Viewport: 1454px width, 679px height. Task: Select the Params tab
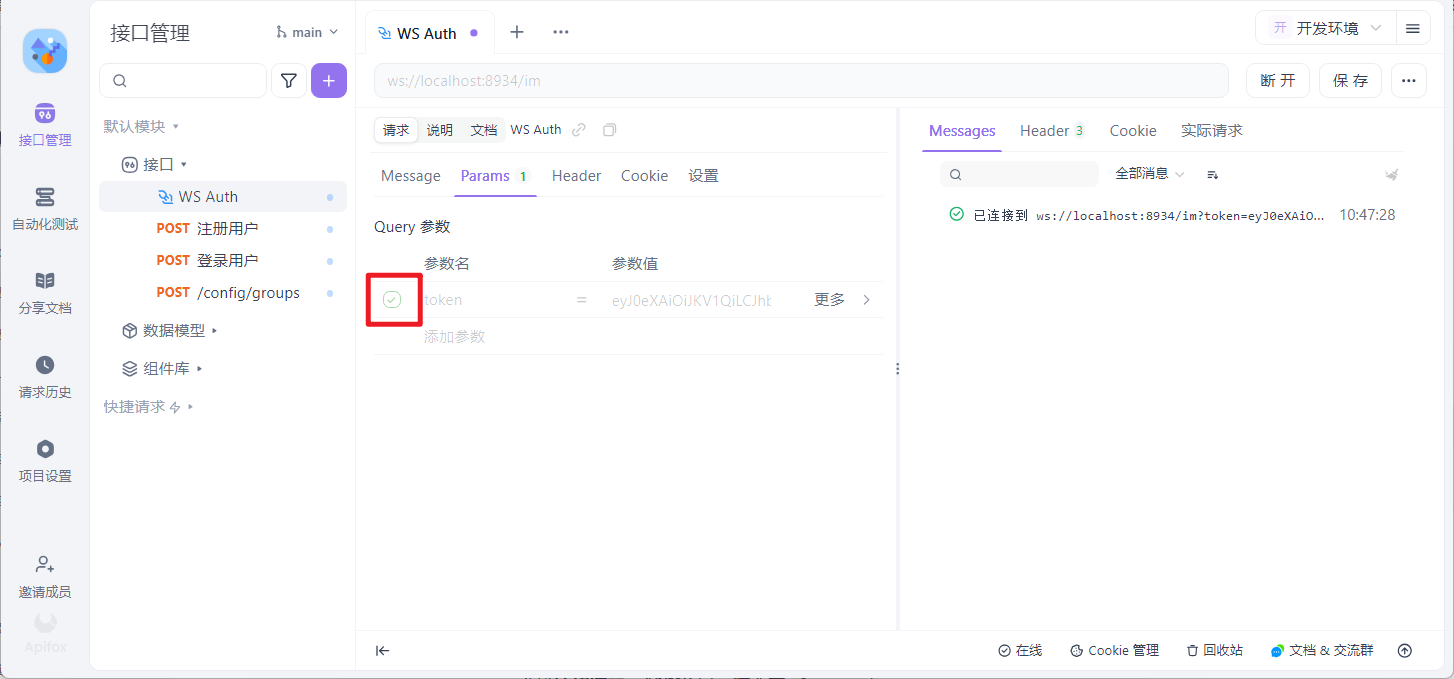[495, 175]
